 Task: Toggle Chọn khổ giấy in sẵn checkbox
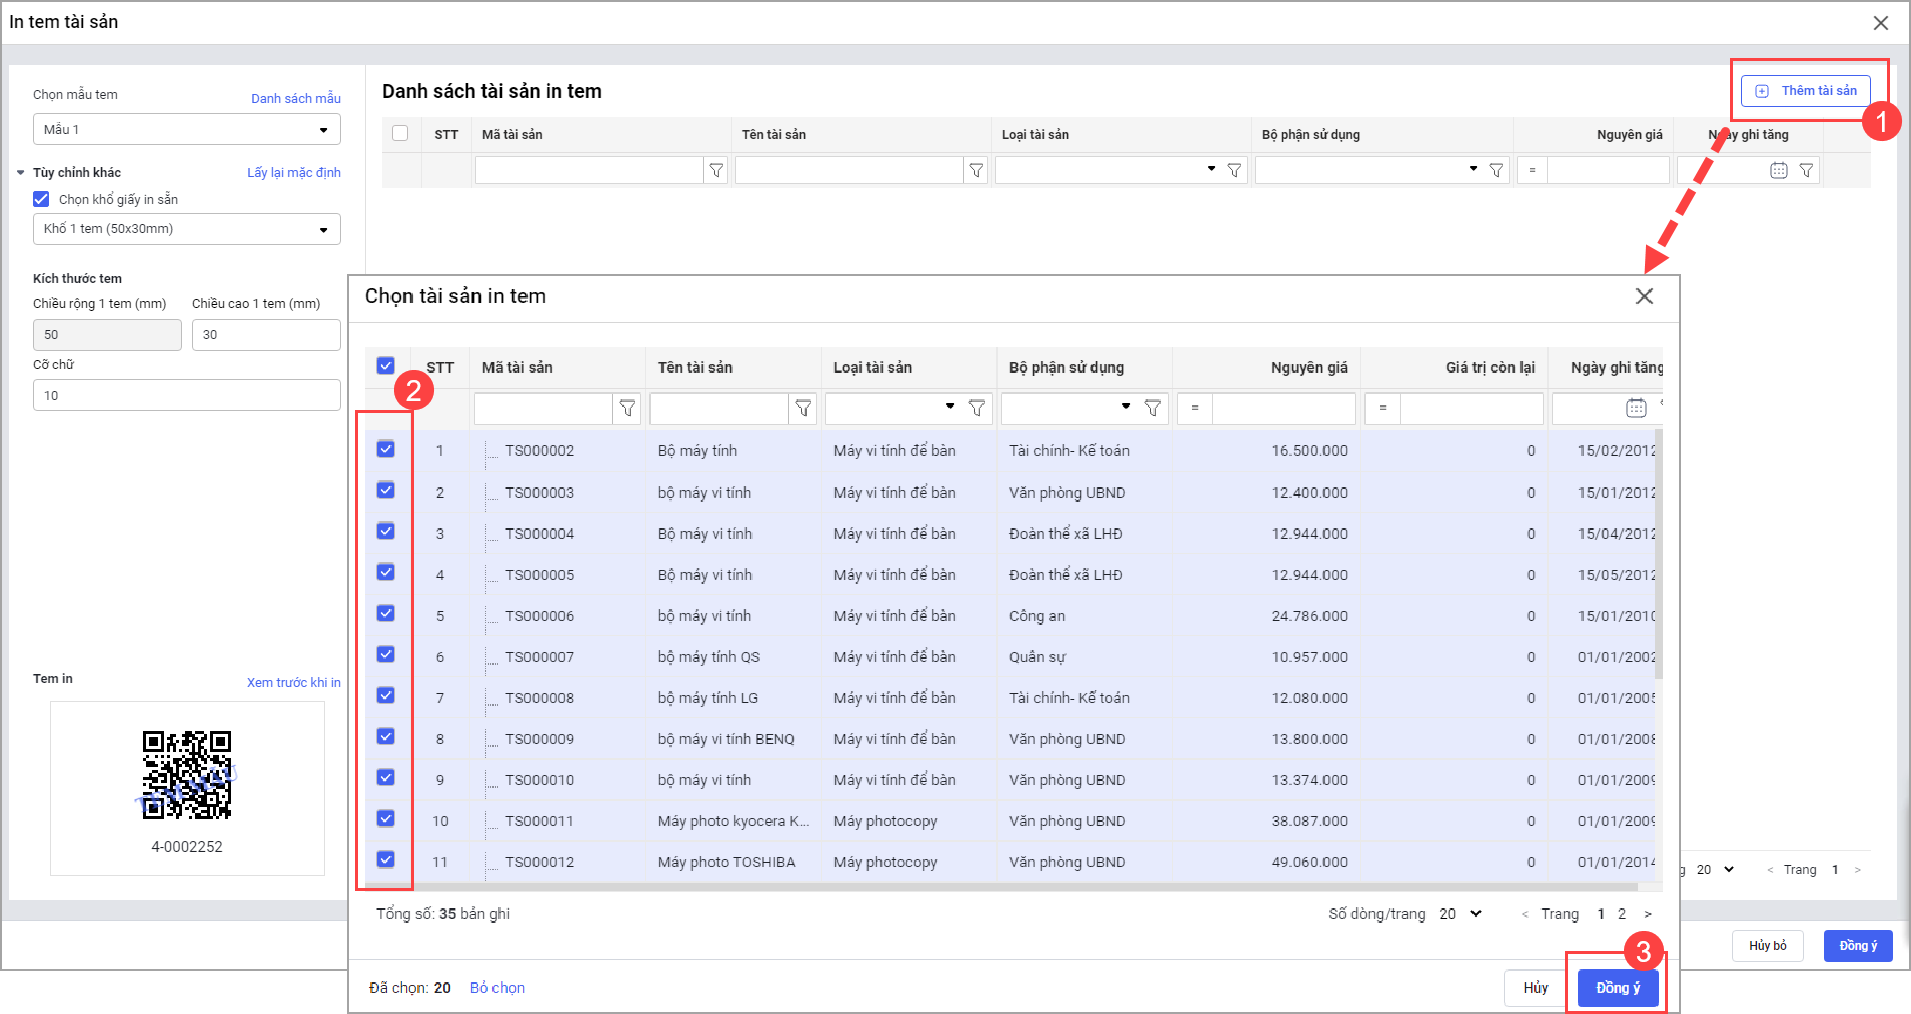tap(41, 199)
